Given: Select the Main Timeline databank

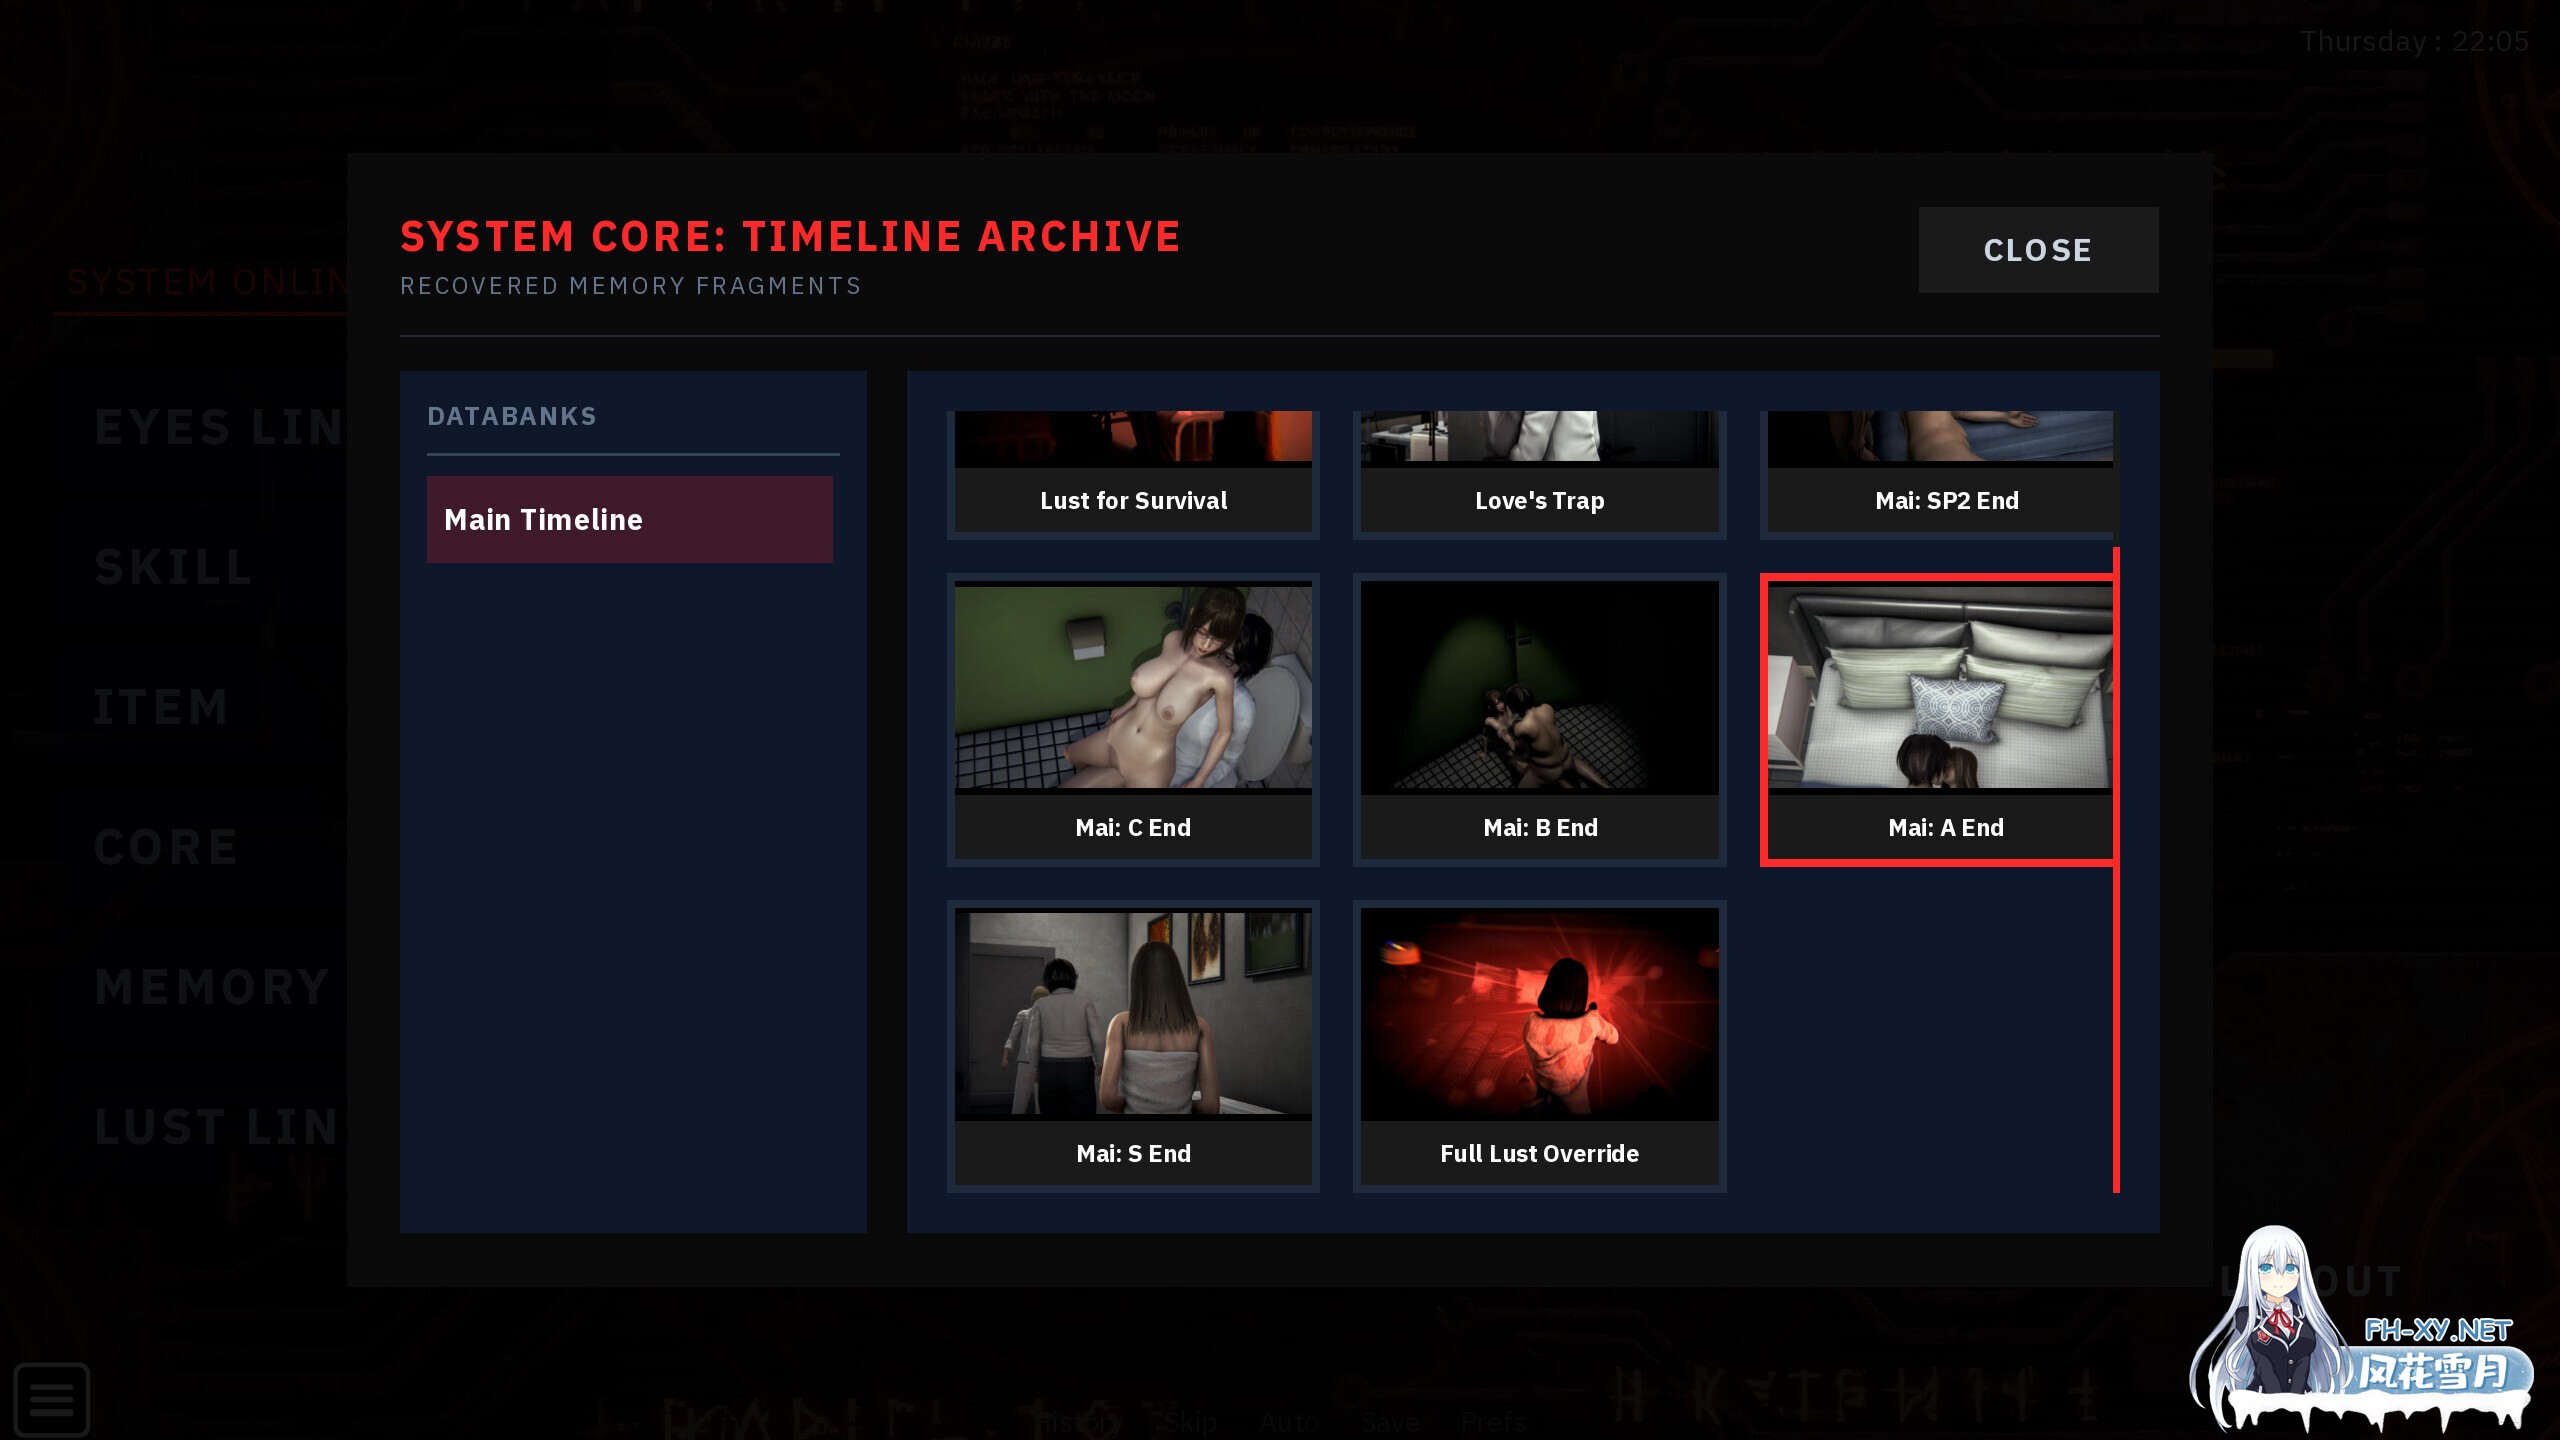Looking at the screenshot, I should pyautogui.click(x=629, y=519).
